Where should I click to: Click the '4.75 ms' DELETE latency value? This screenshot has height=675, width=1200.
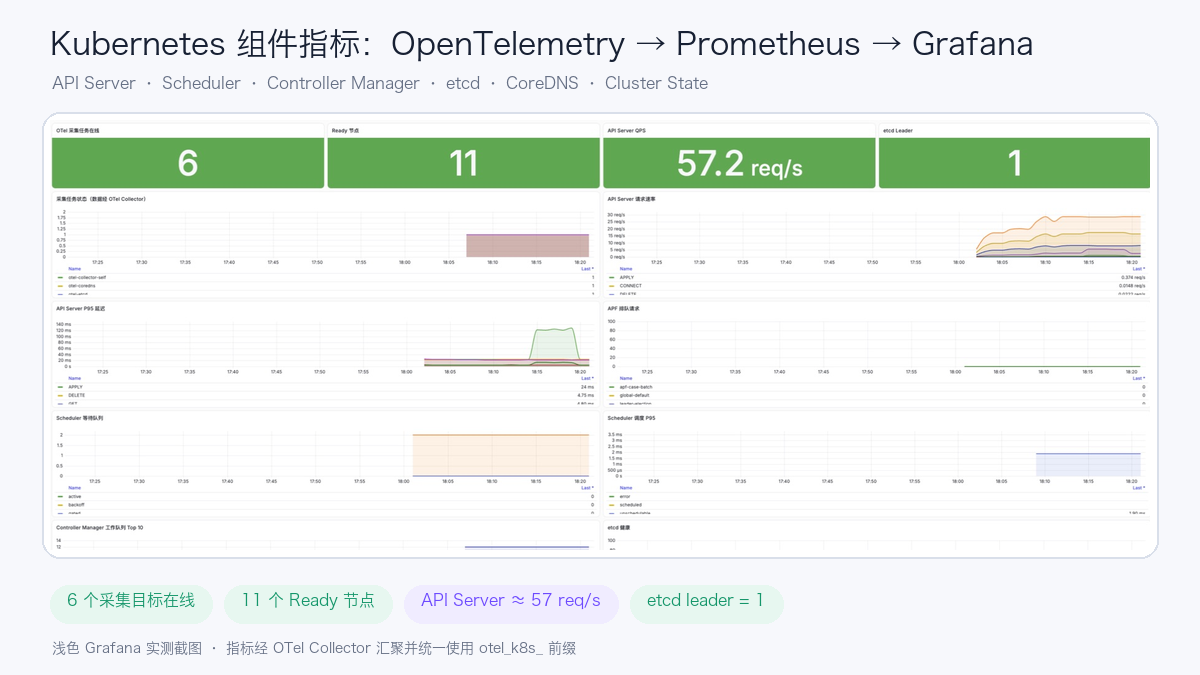(x=585, y=396)
